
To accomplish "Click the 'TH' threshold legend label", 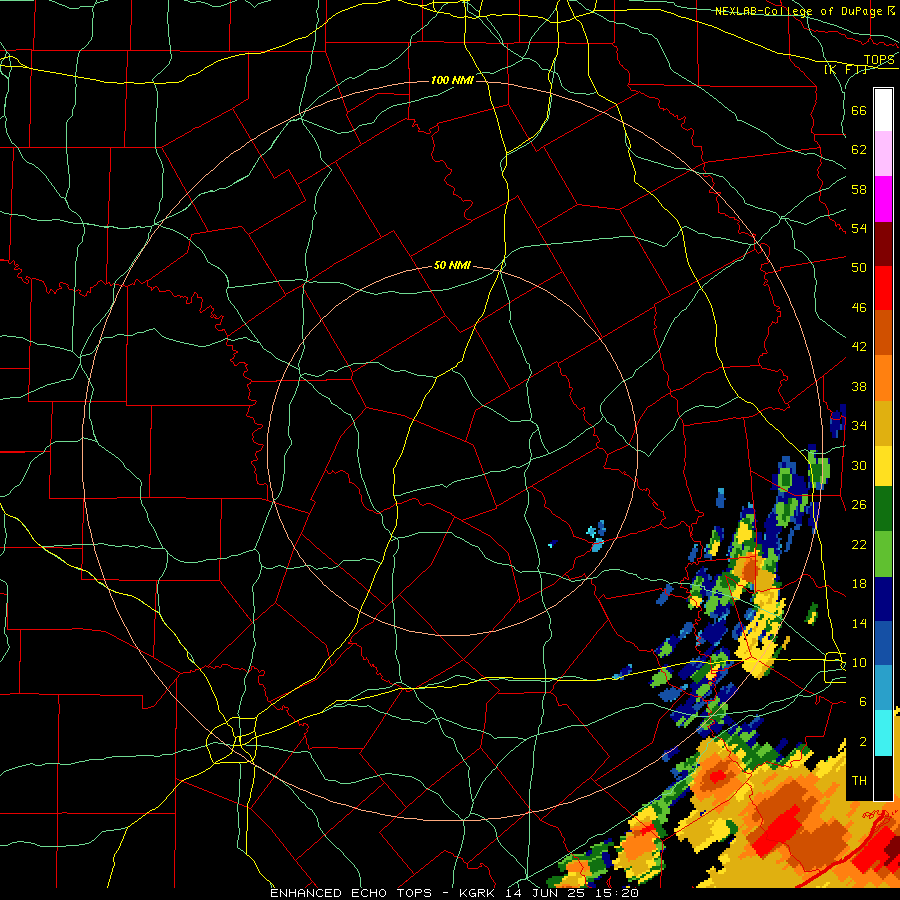I will (859, 781).
